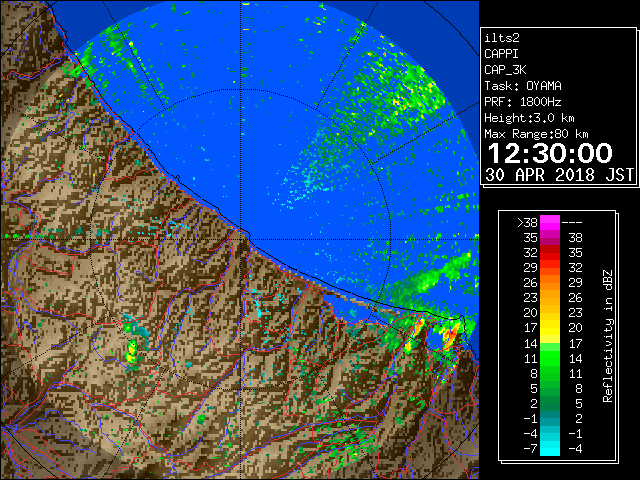Click the cyan -7 dBZ legend swatch

pyautogui.click(x=550, y=449)
